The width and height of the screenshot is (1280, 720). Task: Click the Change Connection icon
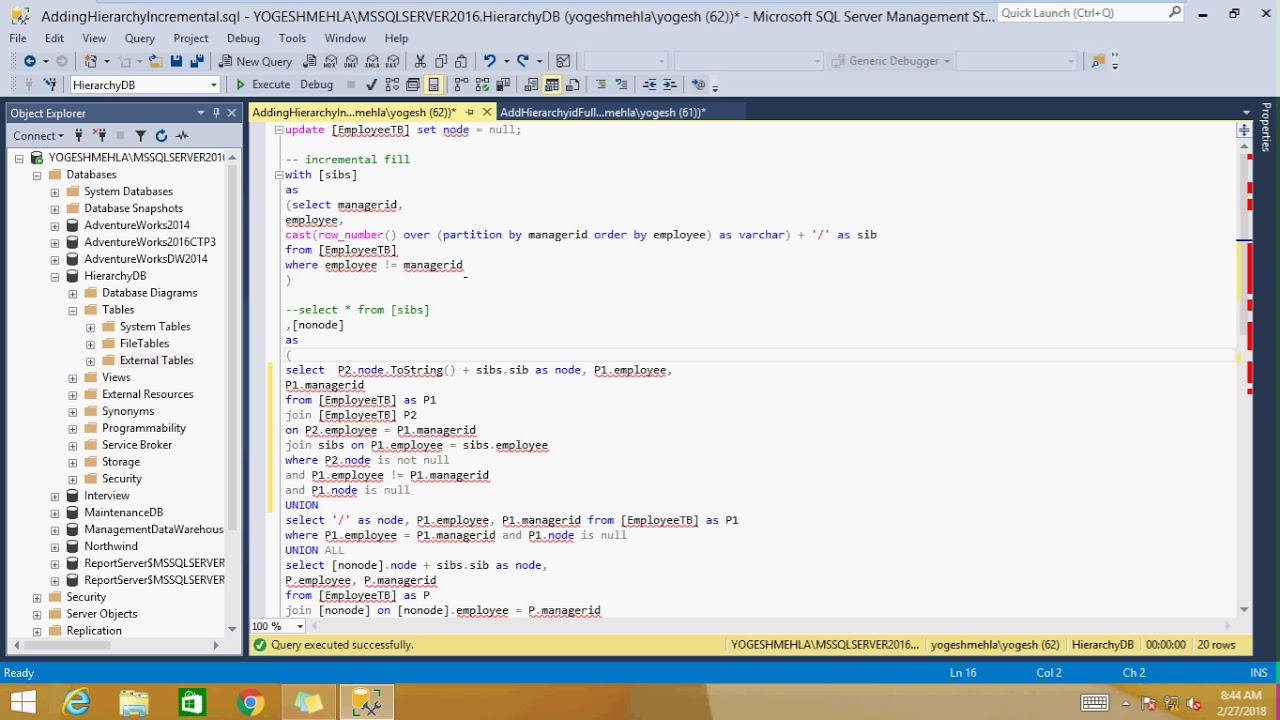point(51,85)
